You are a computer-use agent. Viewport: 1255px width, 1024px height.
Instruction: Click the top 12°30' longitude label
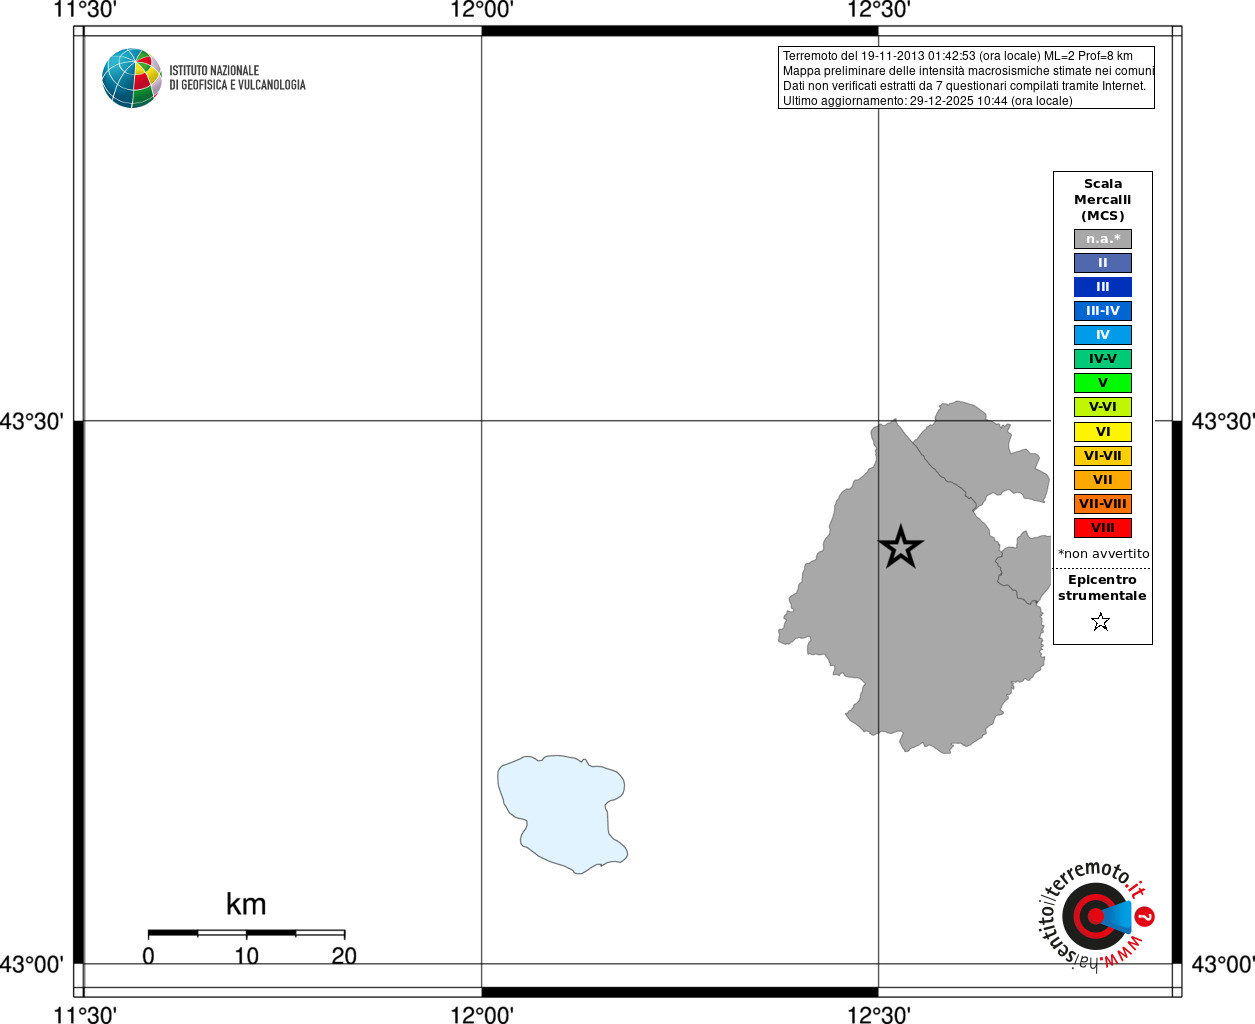coord(879,10)
